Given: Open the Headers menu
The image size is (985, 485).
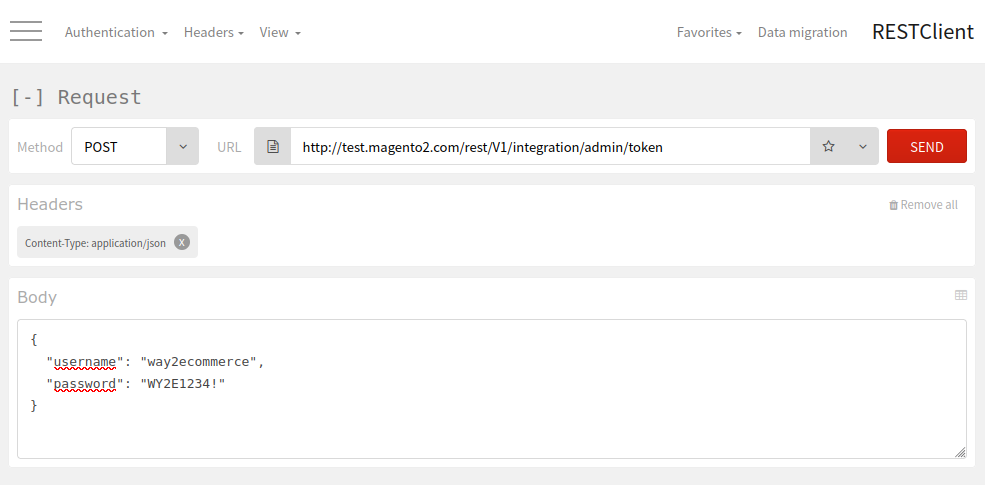Looking at the screenshot, I should (x=214, y=32).
